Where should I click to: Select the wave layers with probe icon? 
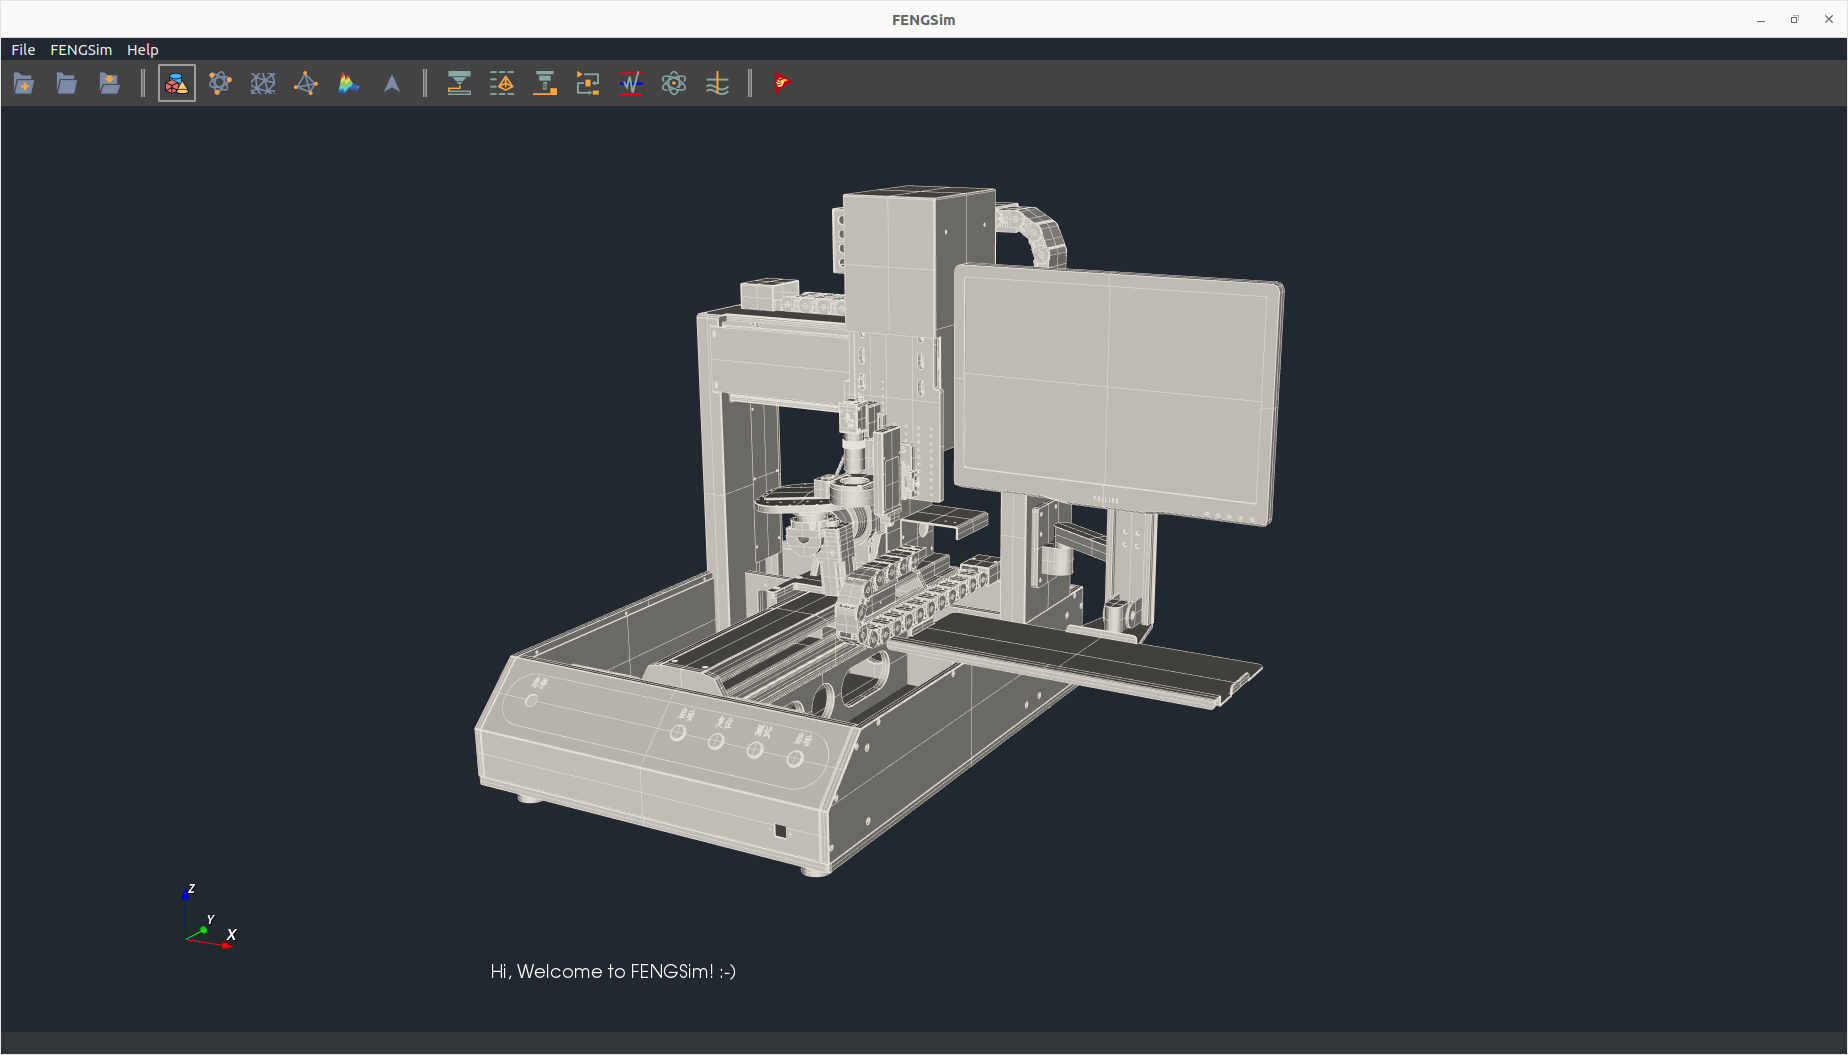[x=717, y=84]
